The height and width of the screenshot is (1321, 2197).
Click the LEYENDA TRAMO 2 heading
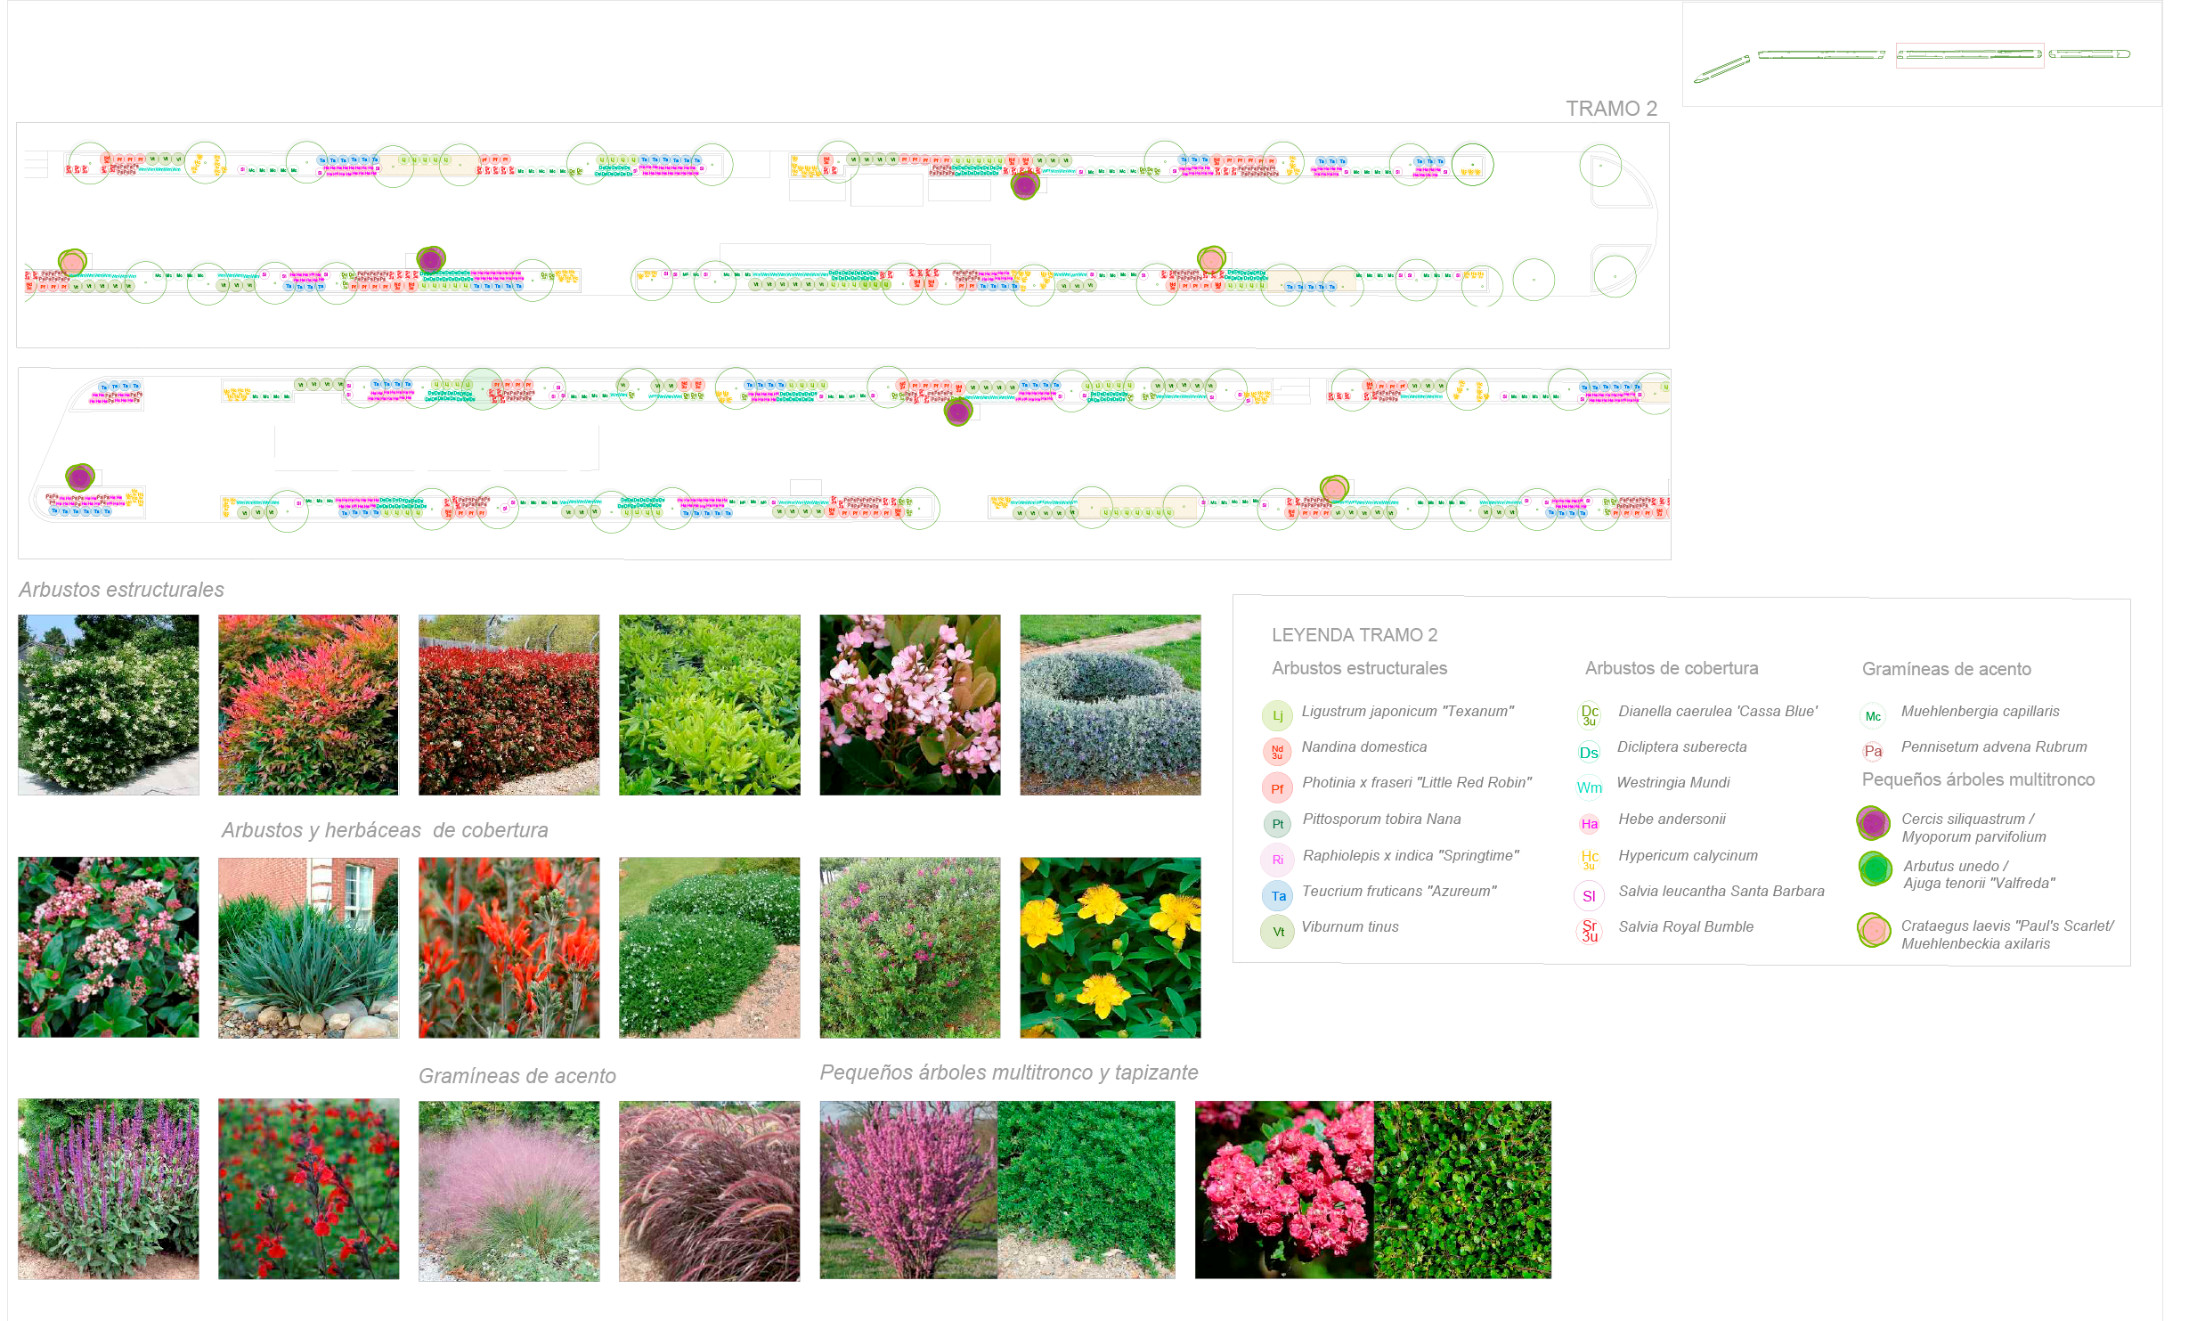[x=1353, y=635]
